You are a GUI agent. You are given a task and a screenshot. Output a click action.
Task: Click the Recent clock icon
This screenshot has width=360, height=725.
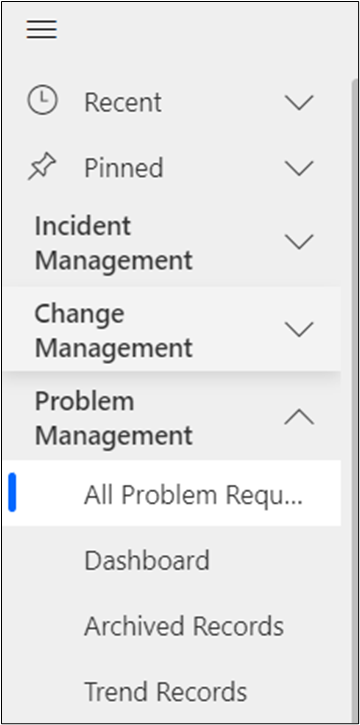(43, 101)
